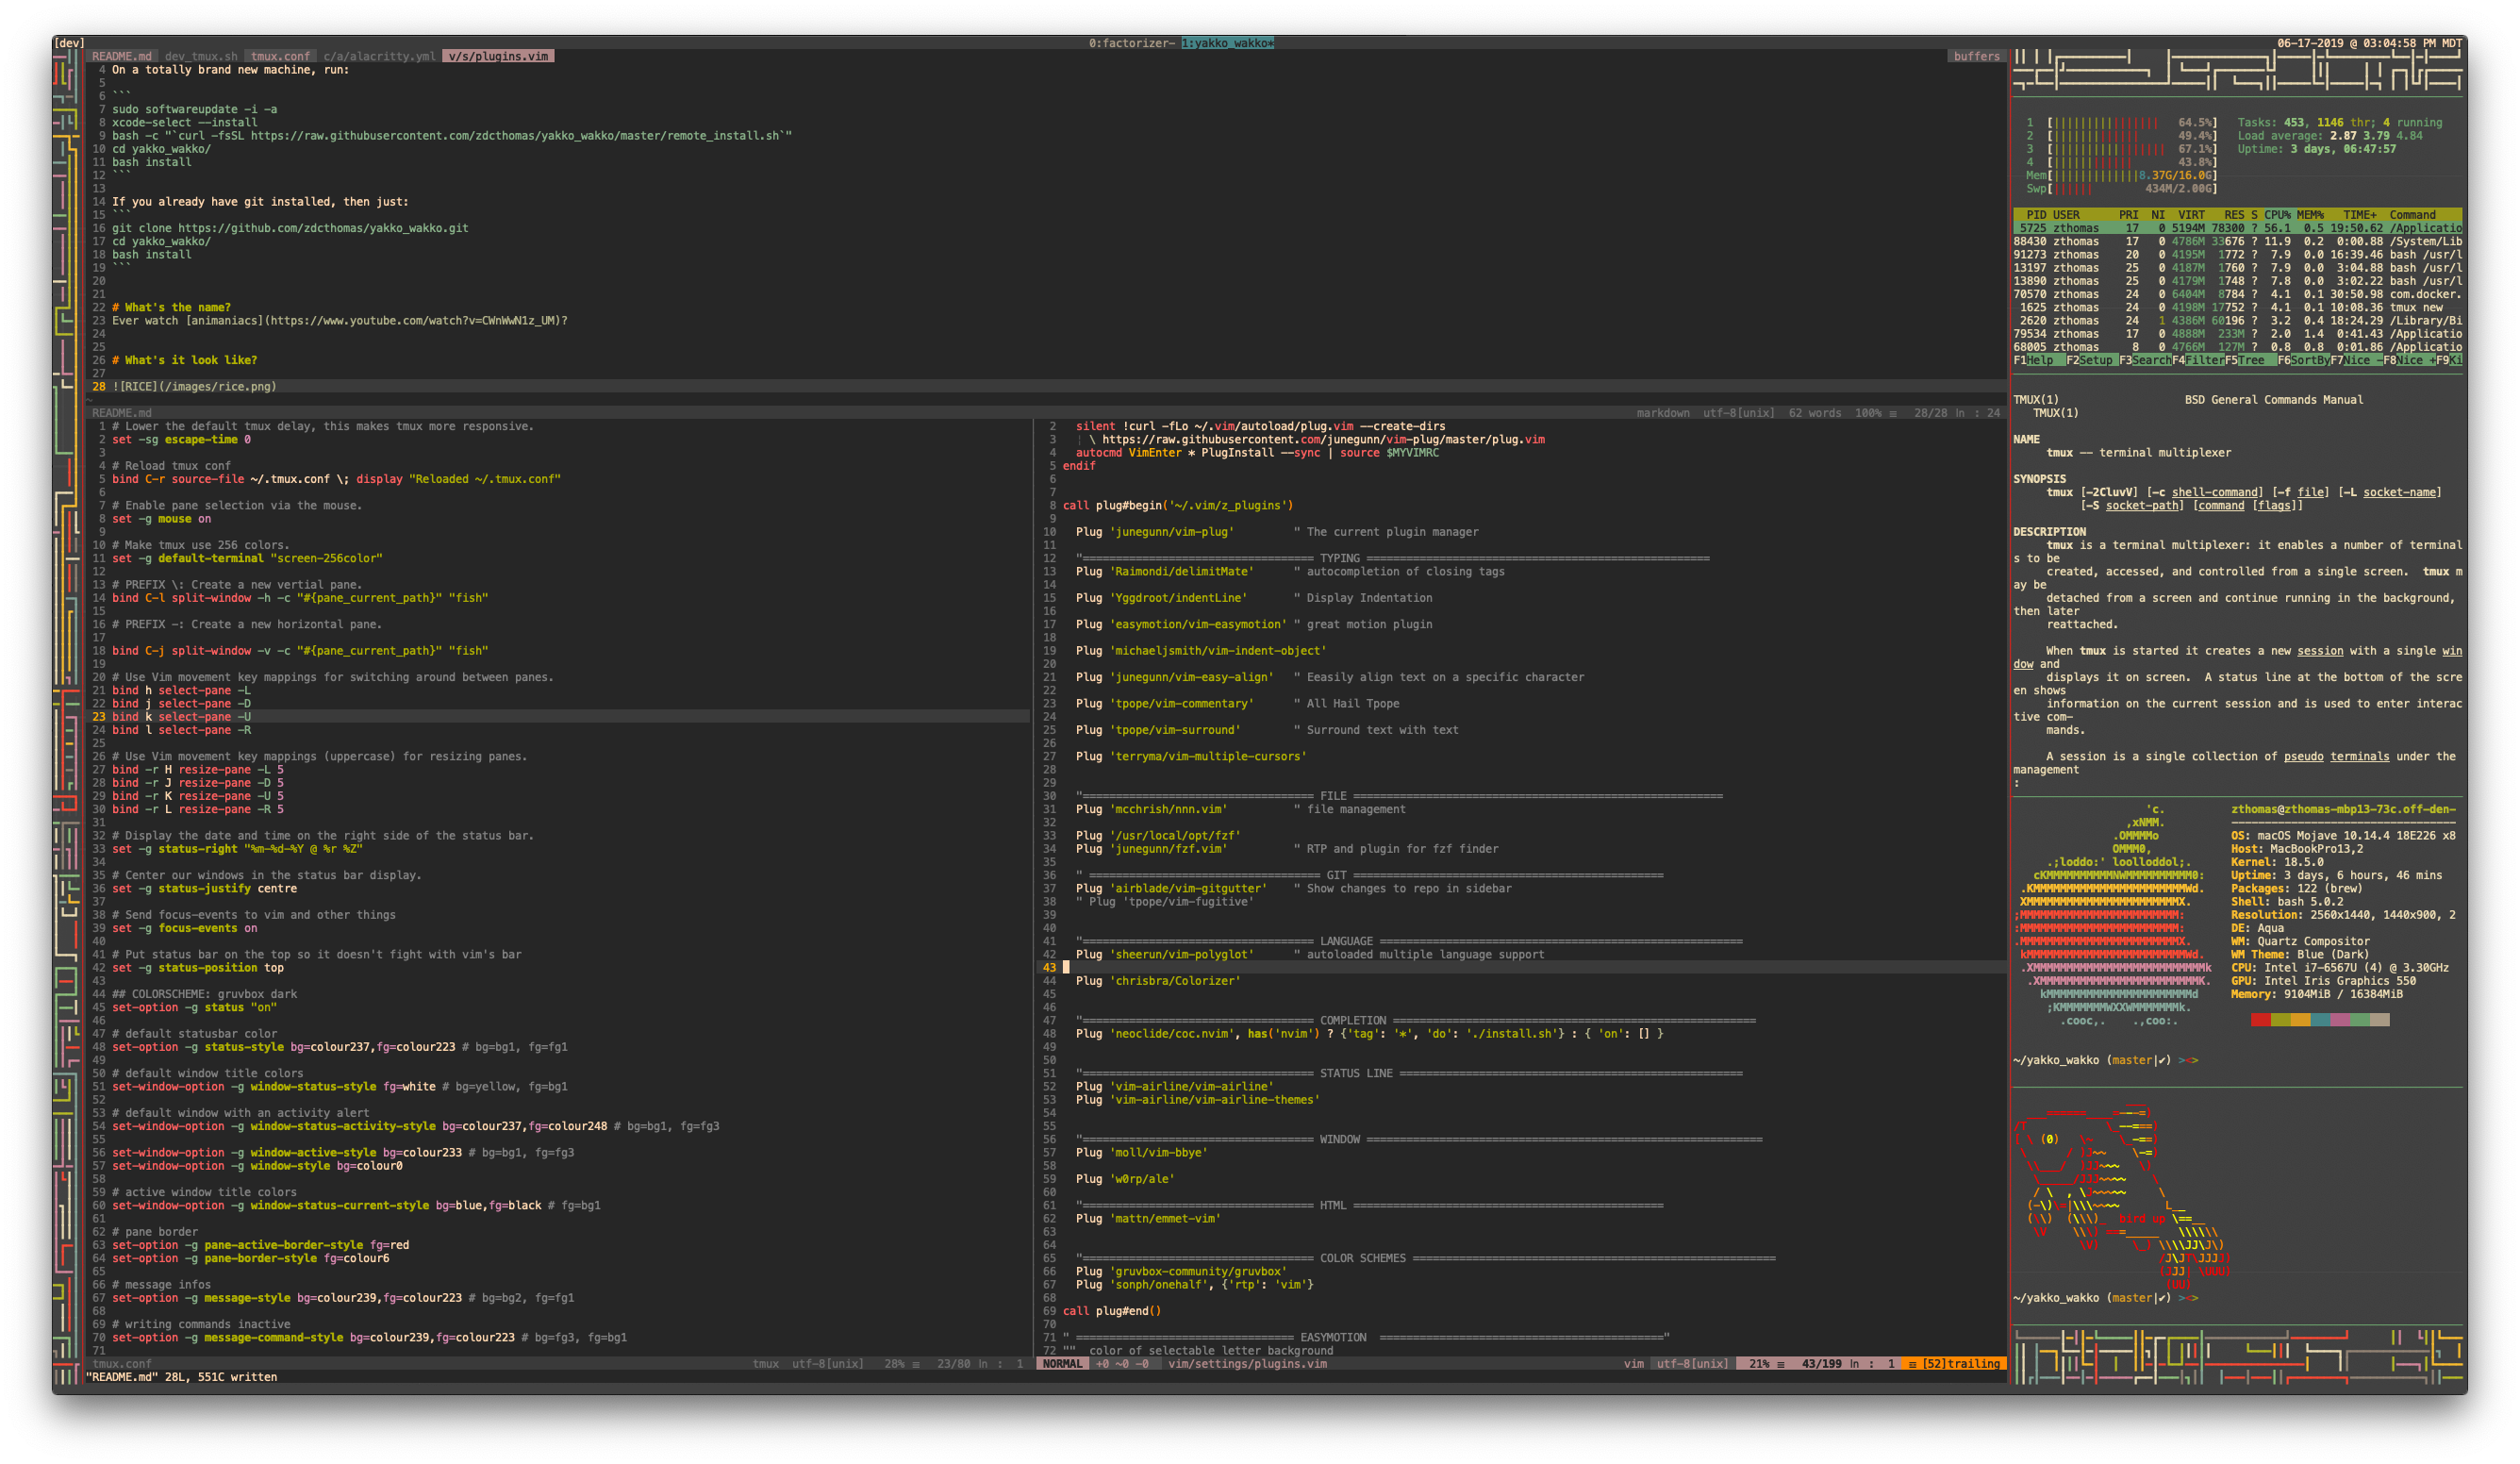This screenshot has height=1464, width=2520.
Task: Open the c/a/alacritty.yml buffer tab
Action: tap(379, 56)
